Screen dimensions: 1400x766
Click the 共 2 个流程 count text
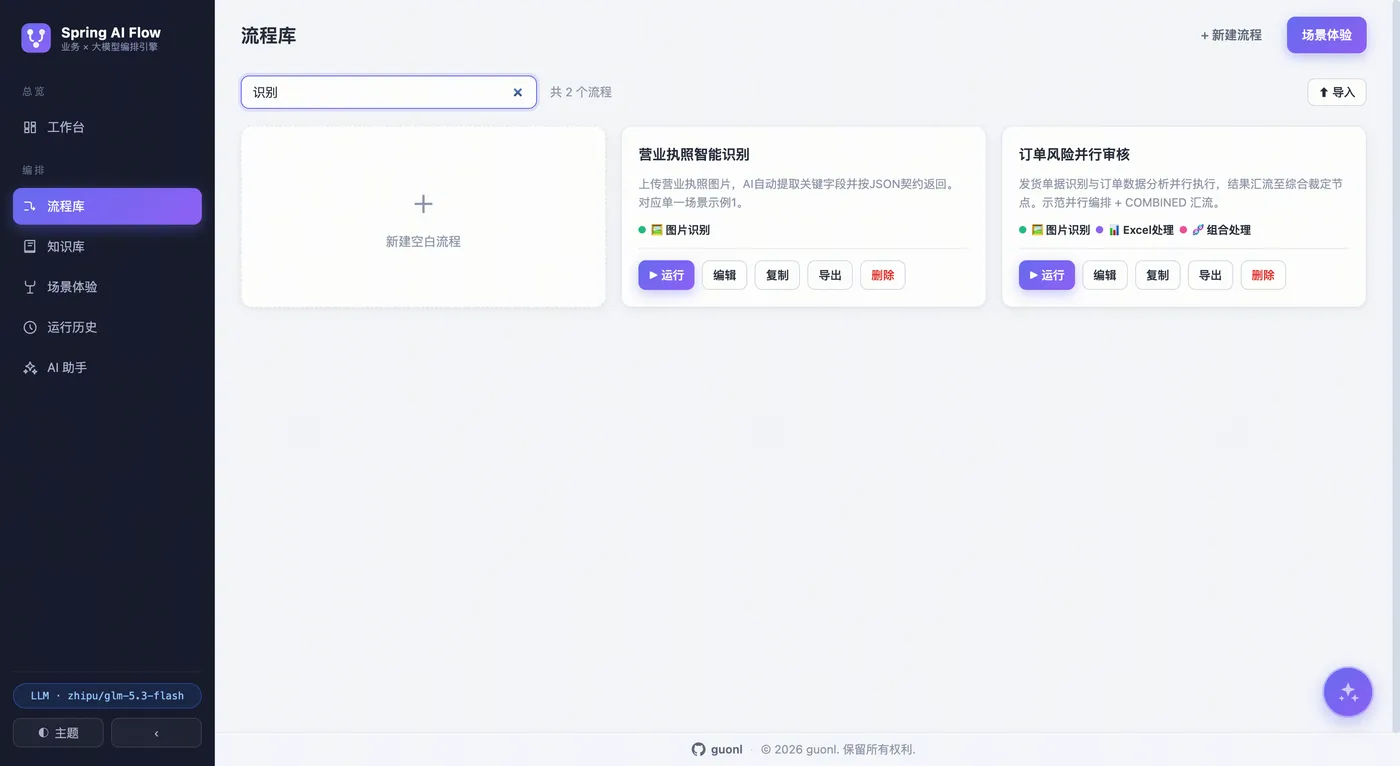[x=581, y=92]
